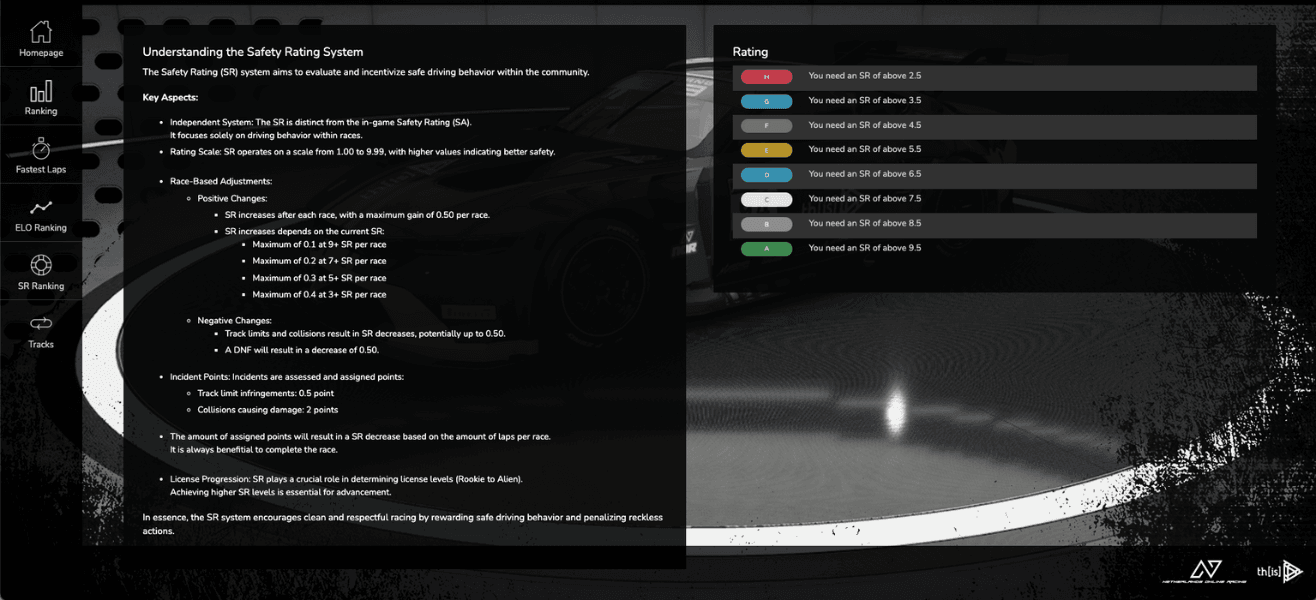Click the blue D rating badge
This screenshot has width=1316, height=600.
click(766, 175)
